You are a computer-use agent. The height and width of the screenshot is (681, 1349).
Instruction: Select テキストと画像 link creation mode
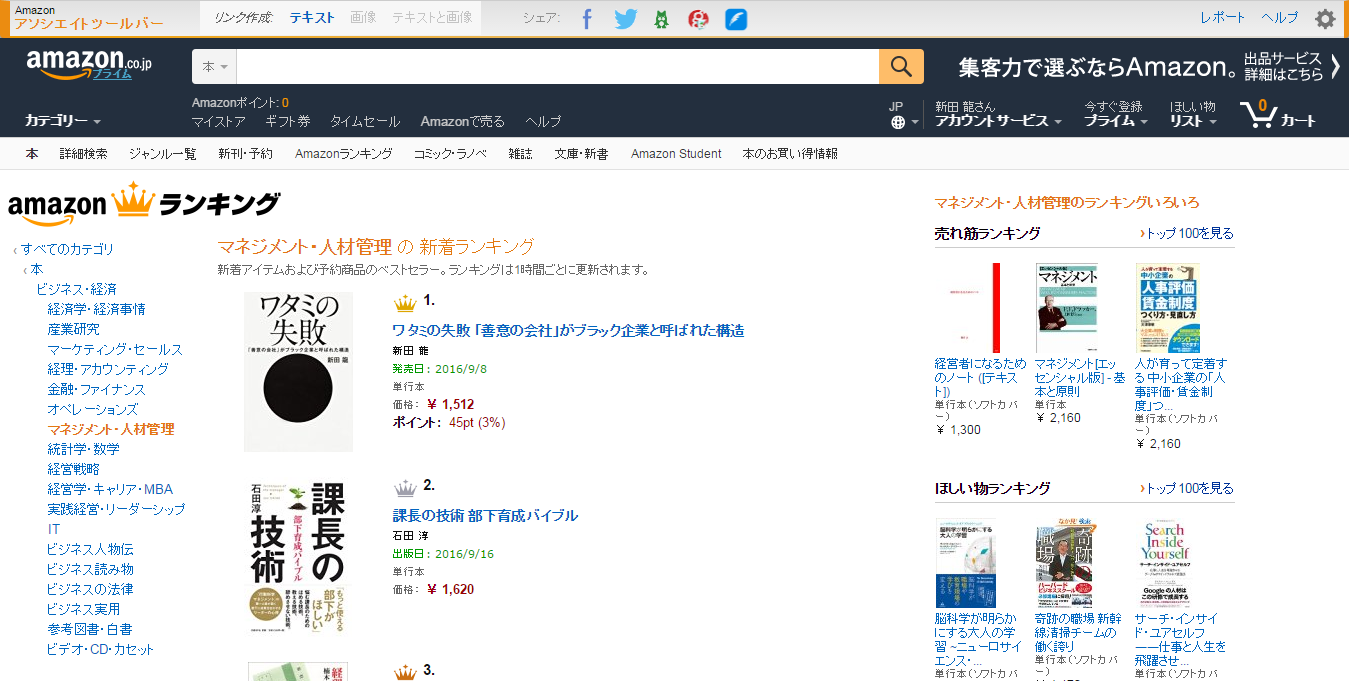point(432,17)
